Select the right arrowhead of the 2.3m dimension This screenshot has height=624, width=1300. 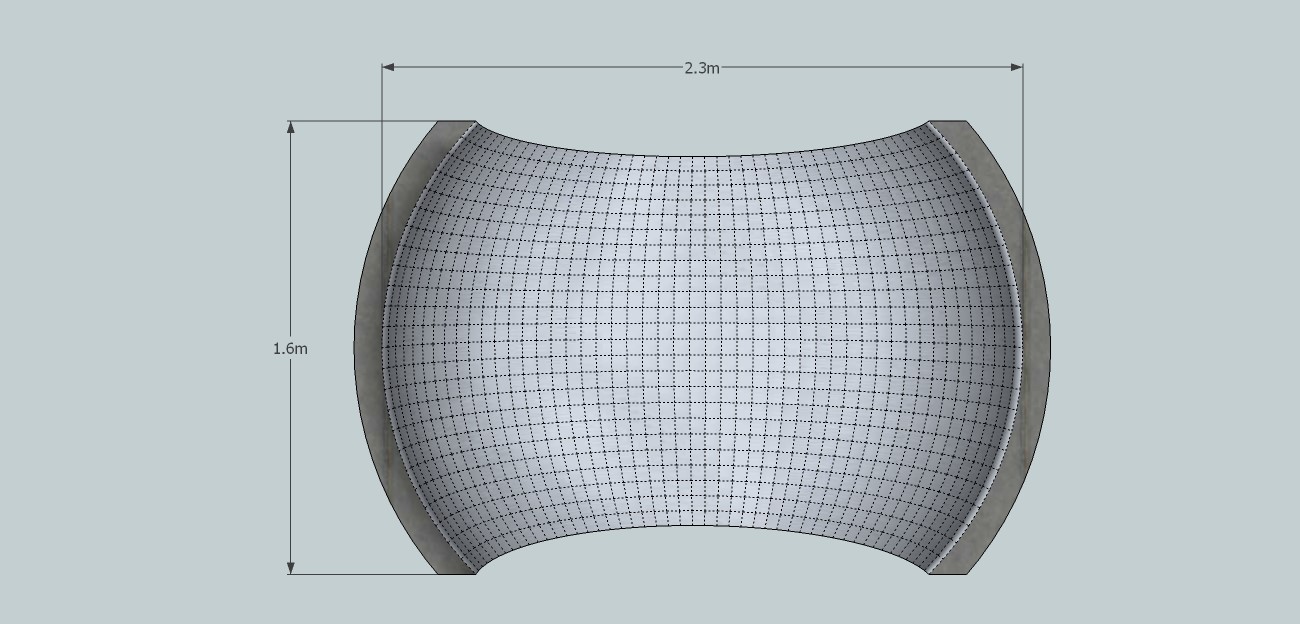click(x=1016, y=67)
